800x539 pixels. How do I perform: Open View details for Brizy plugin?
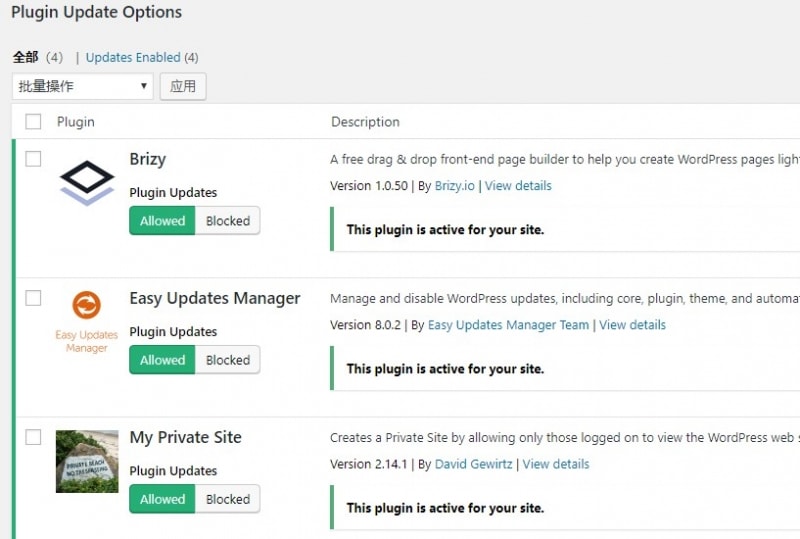tap(518, 186)
